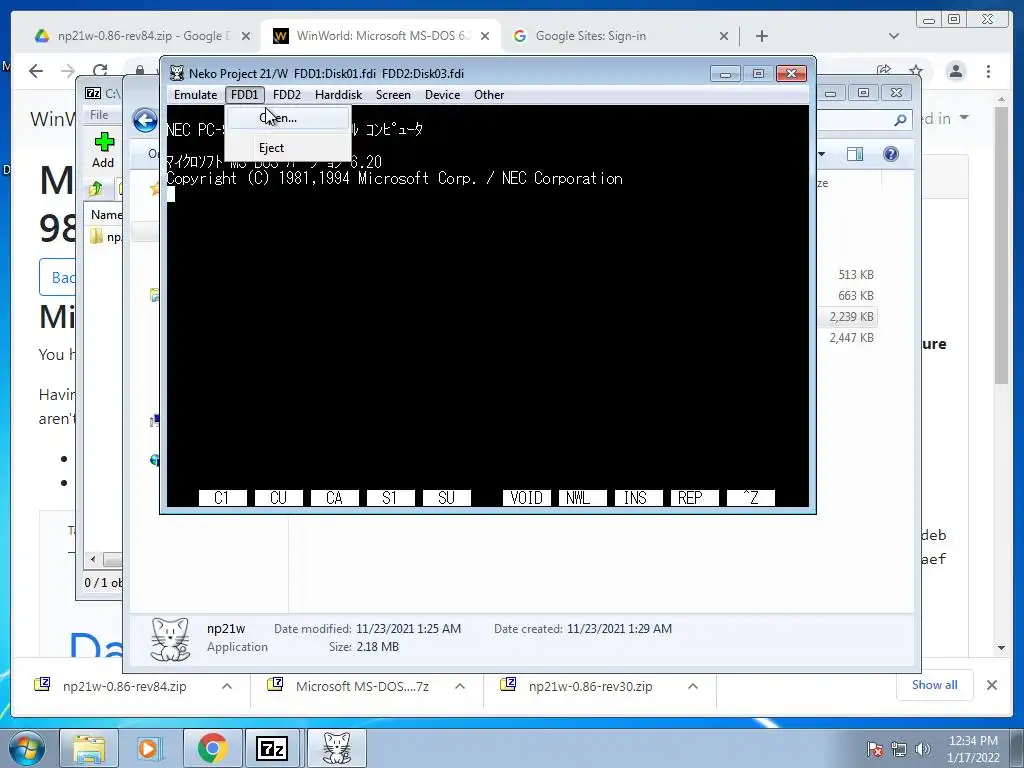
Task: Open a new Chrome tab
Action: (761, 36)
